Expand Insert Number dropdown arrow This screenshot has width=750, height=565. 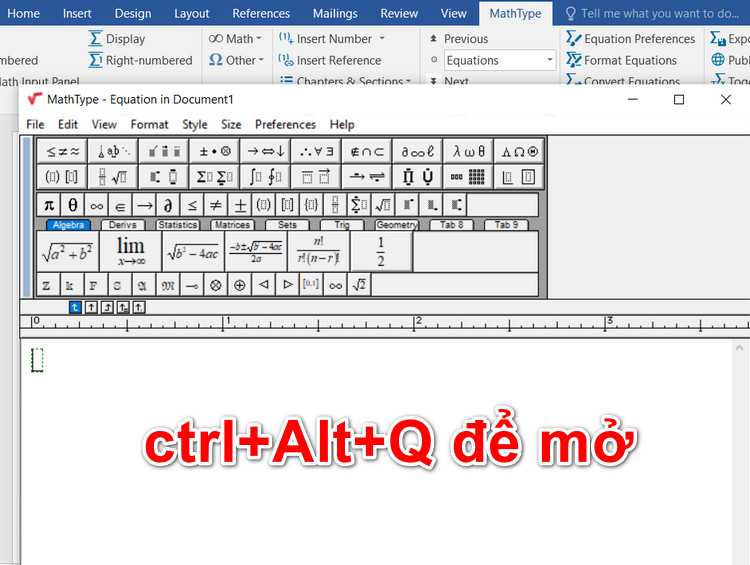pyautogui.click(x=382, y=38)
